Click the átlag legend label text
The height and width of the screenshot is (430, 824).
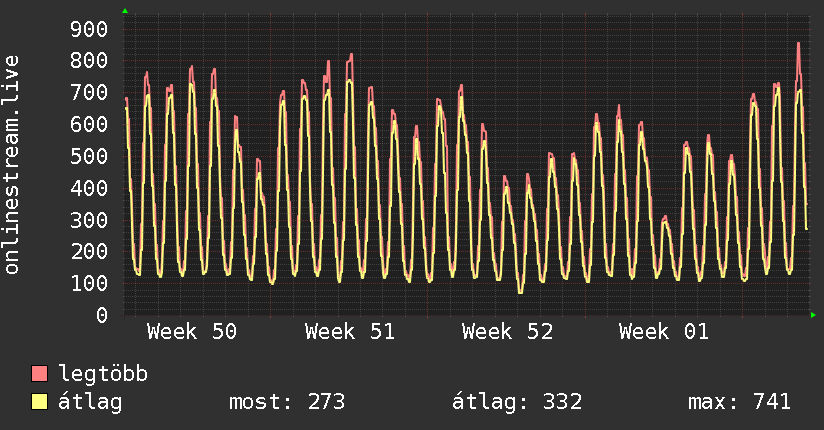89,402
